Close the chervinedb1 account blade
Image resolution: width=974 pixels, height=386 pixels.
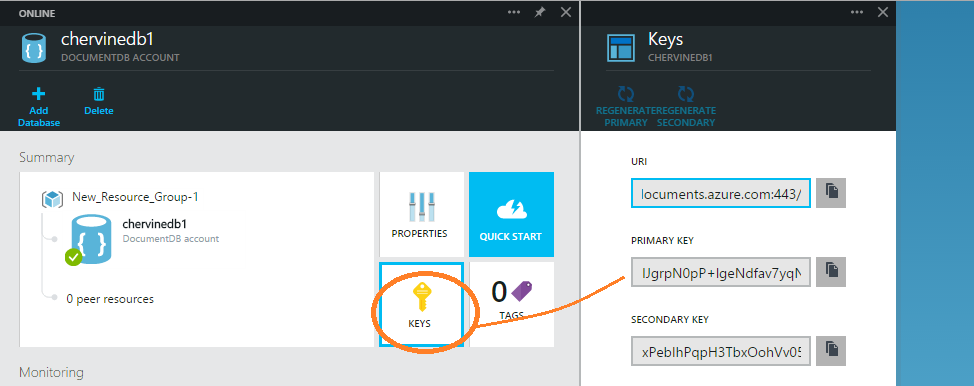[566, 12]
